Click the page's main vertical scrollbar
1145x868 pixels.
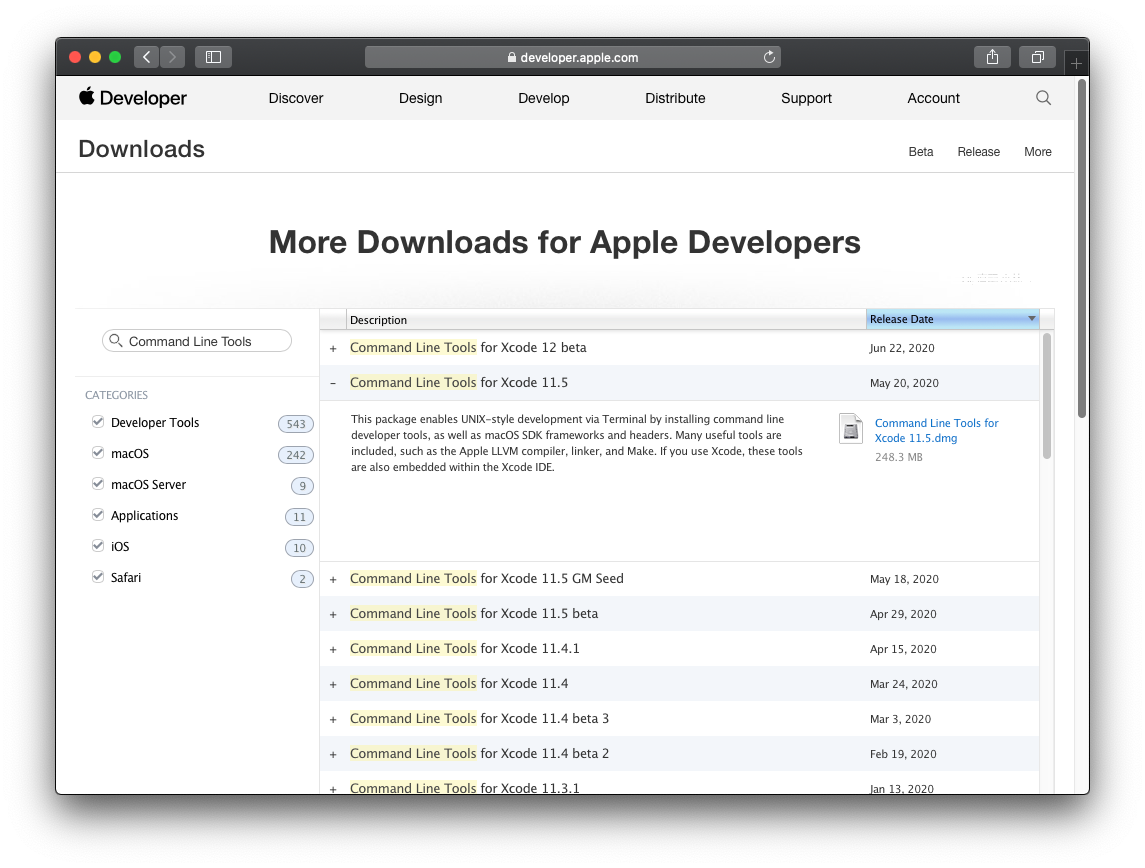click(1082, 248)
